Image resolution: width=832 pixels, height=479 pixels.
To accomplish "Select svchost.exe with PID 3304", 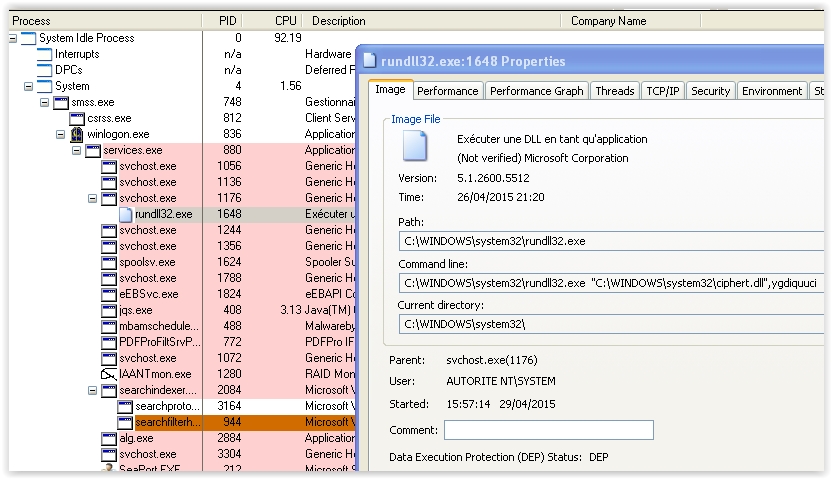I will click(182, 455).
